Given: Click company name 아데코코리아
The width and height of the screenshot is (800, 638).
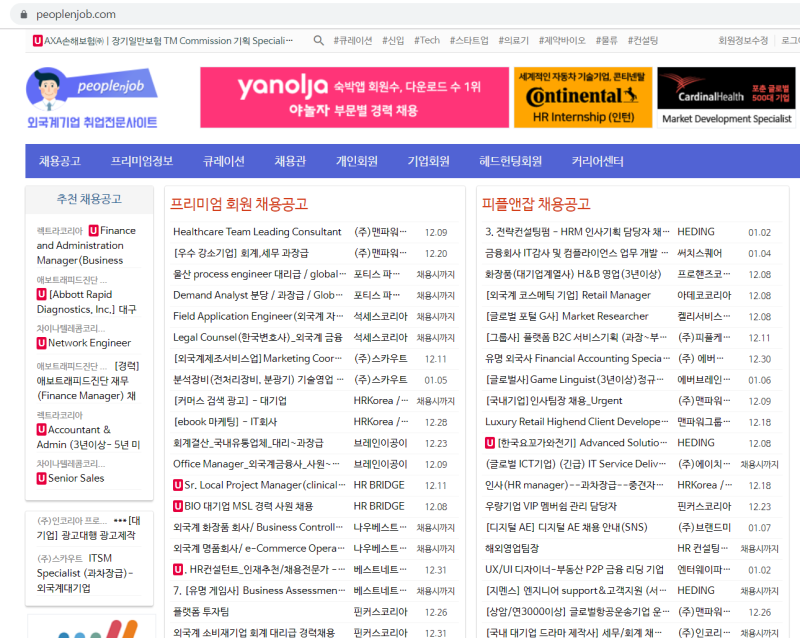Looking at the screenshot, I should (704, 295).
